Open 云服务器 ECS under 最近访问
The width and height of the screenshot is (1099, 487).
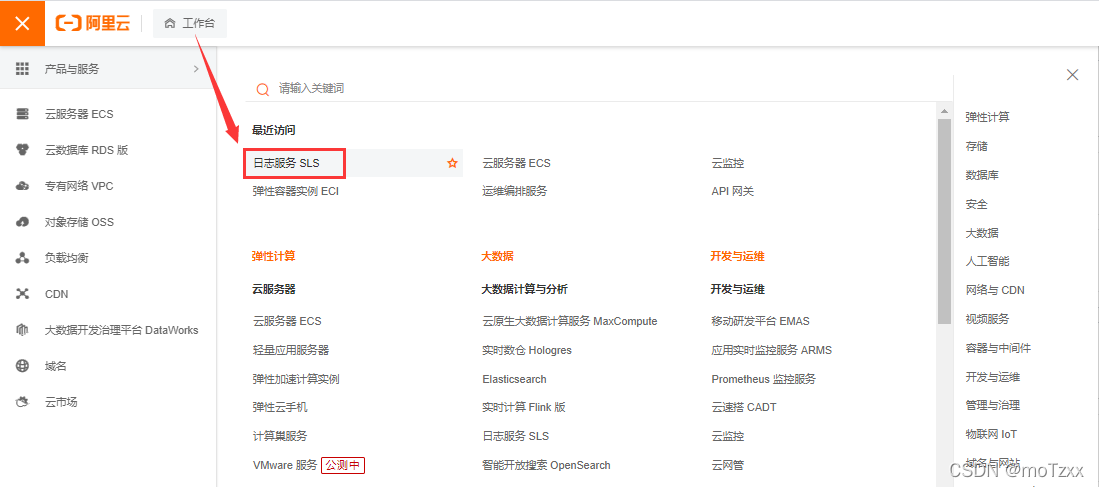(x=517, y=163)
